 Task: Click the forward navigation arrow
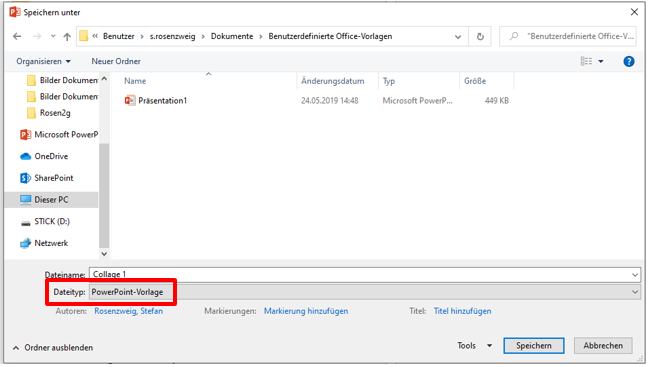pyautogui.click(x=37, y=36)
